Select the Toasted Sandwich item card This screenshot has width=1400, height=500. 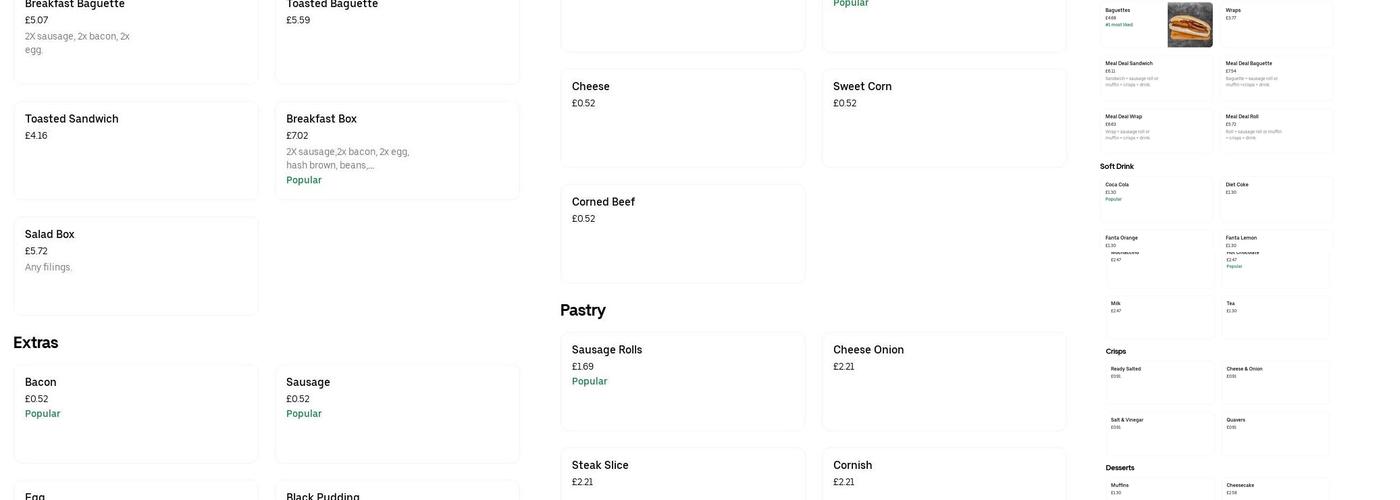pyautogui.click(x=136, y=149)
